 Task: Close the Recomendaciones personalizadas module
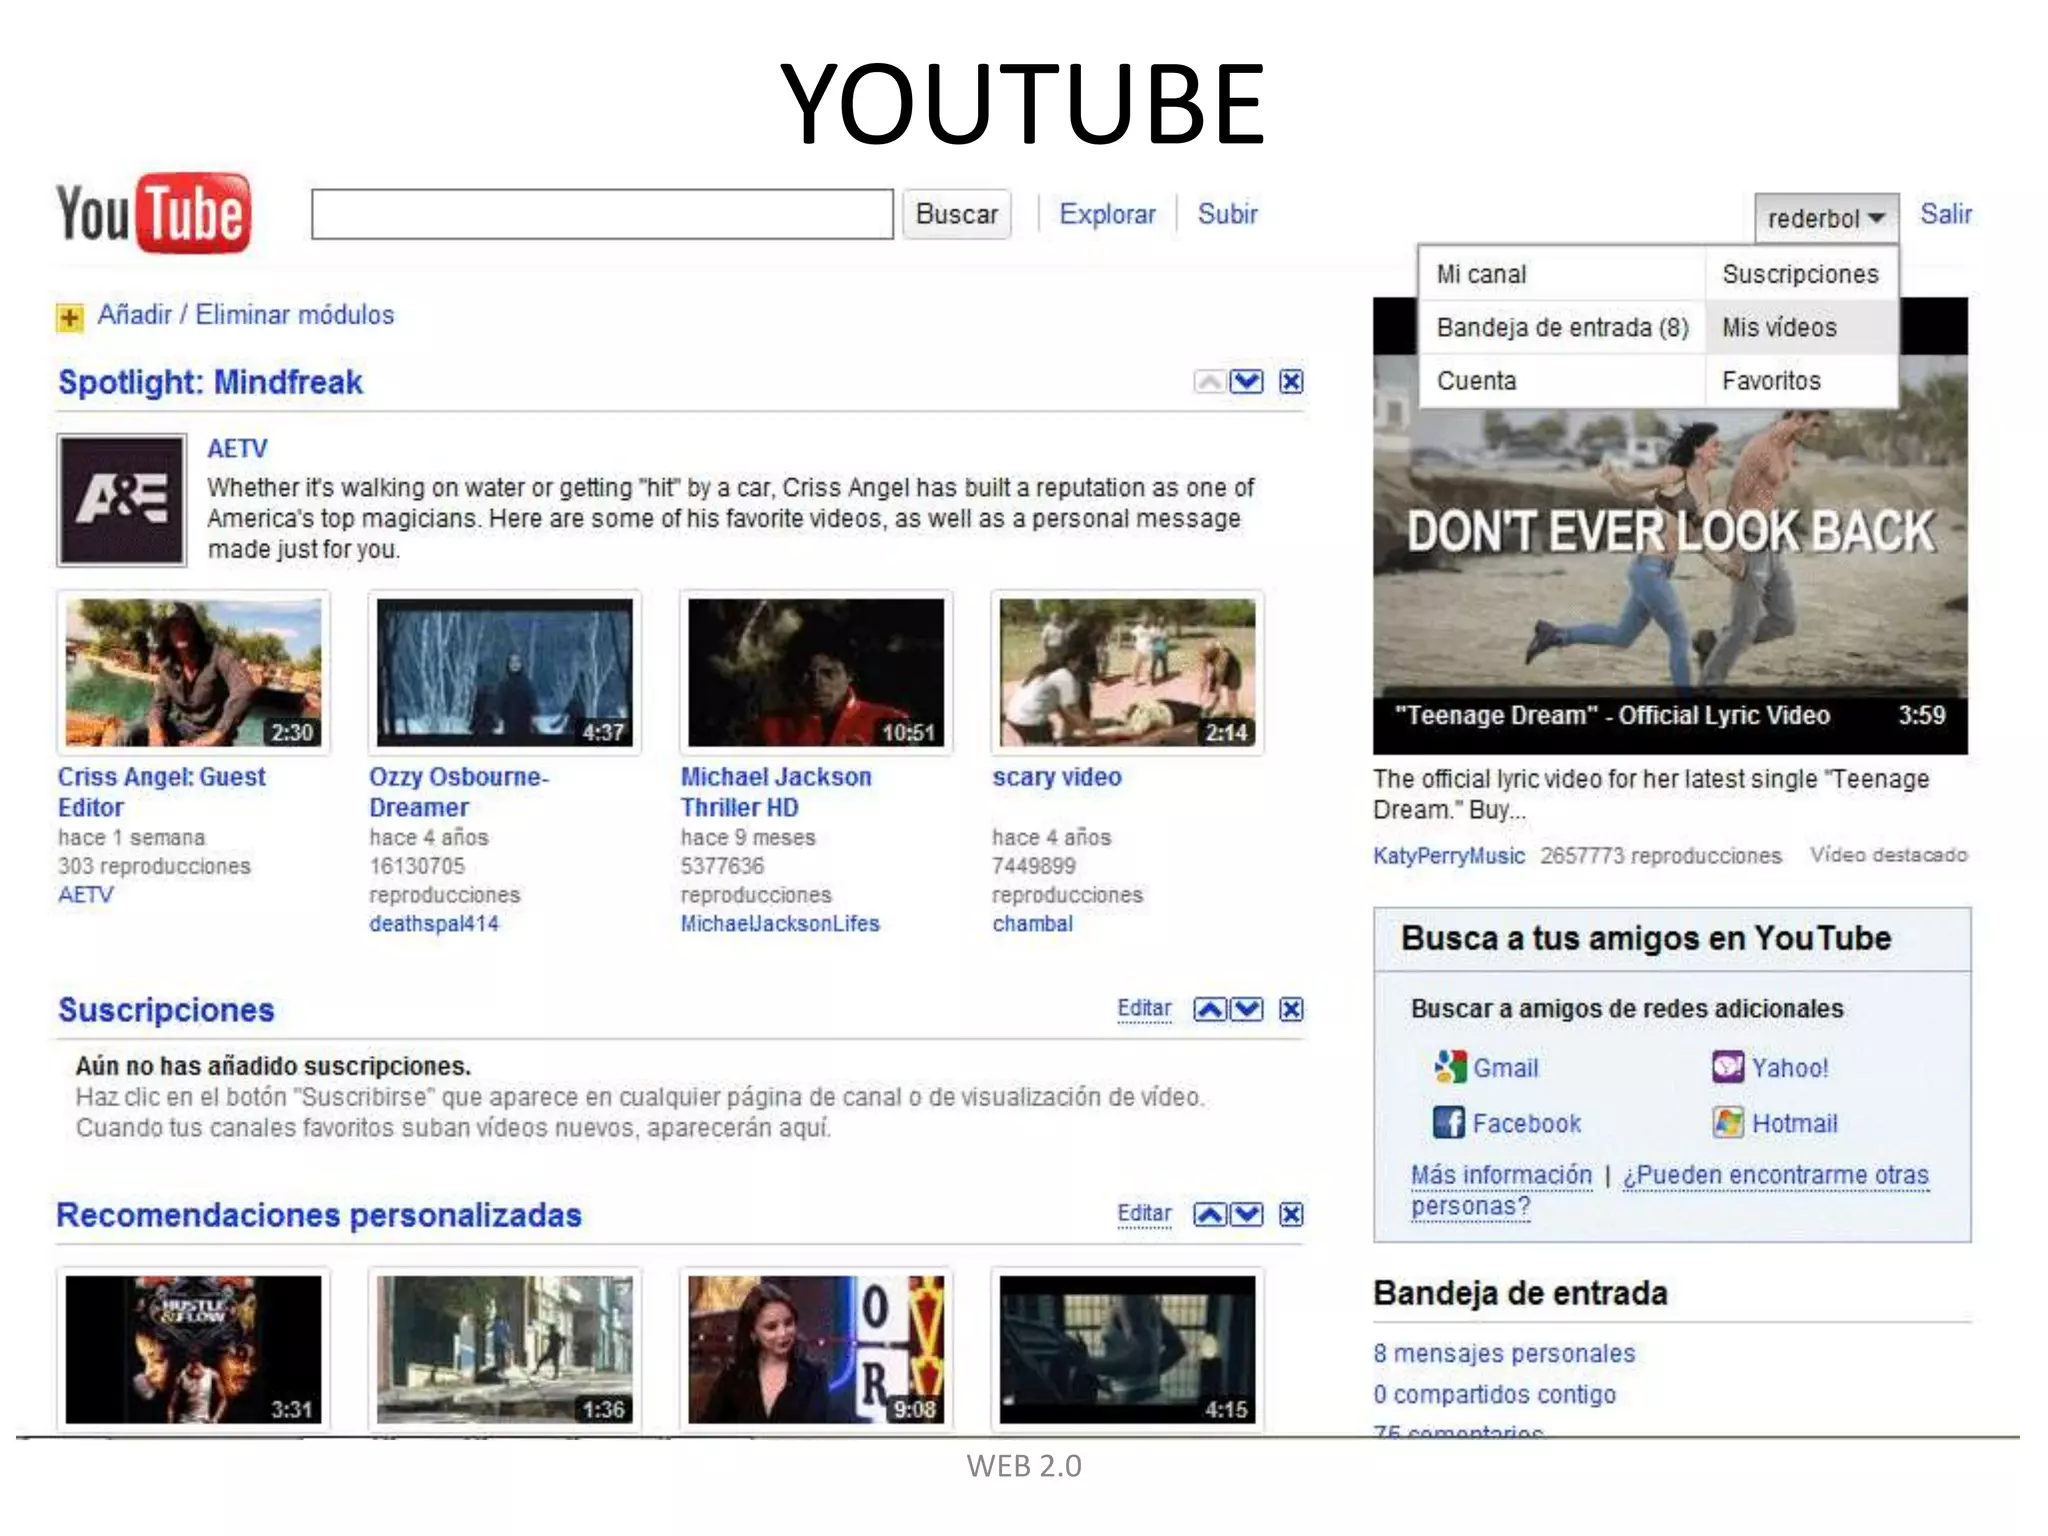1291,1214
